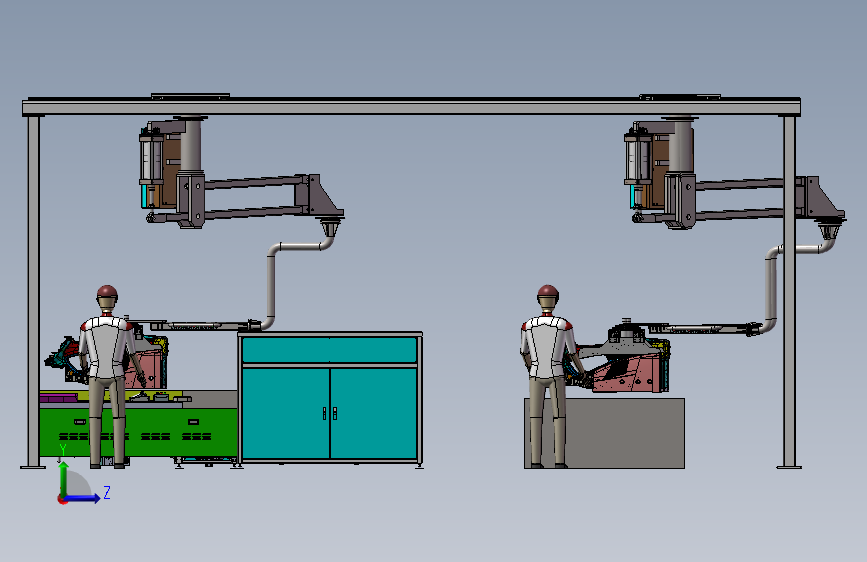Click the green Y axis label
This screenshot has height=562, width=867.
(x=62, y=450)
